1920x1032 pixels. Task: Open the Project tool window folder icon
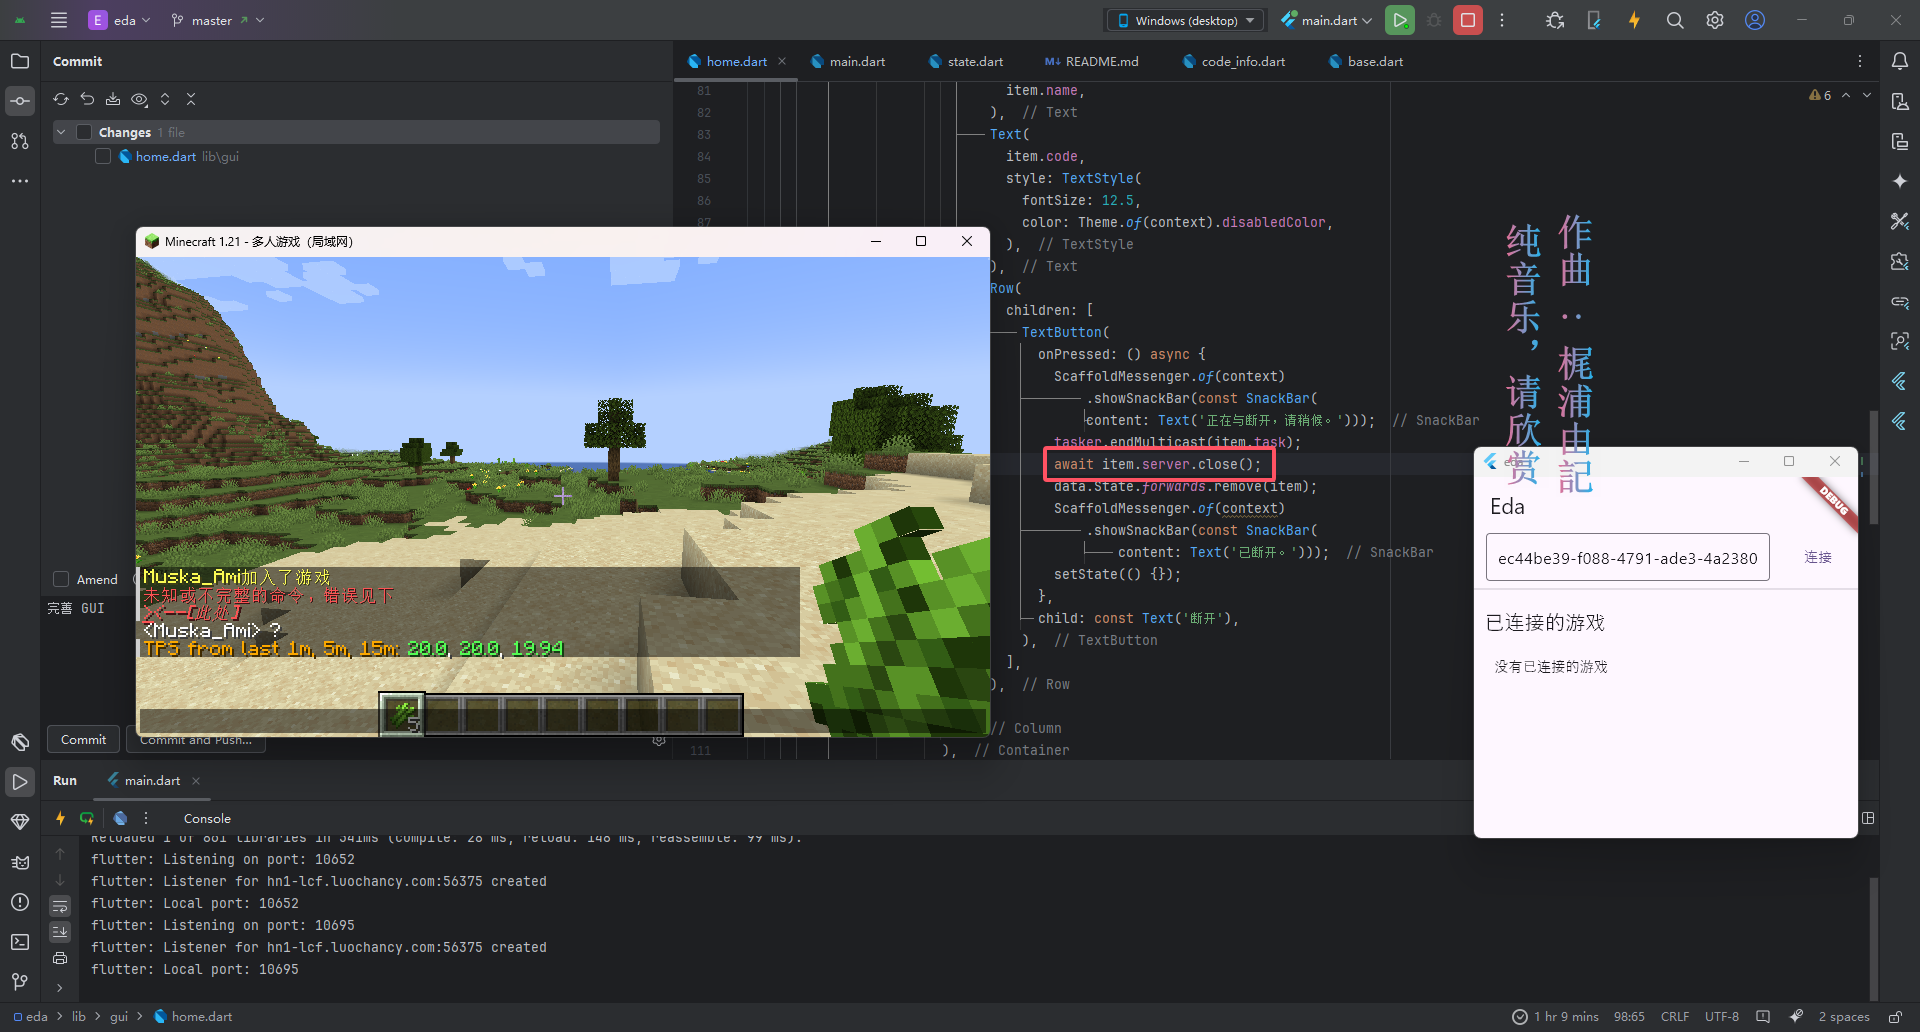coord(20,61)
